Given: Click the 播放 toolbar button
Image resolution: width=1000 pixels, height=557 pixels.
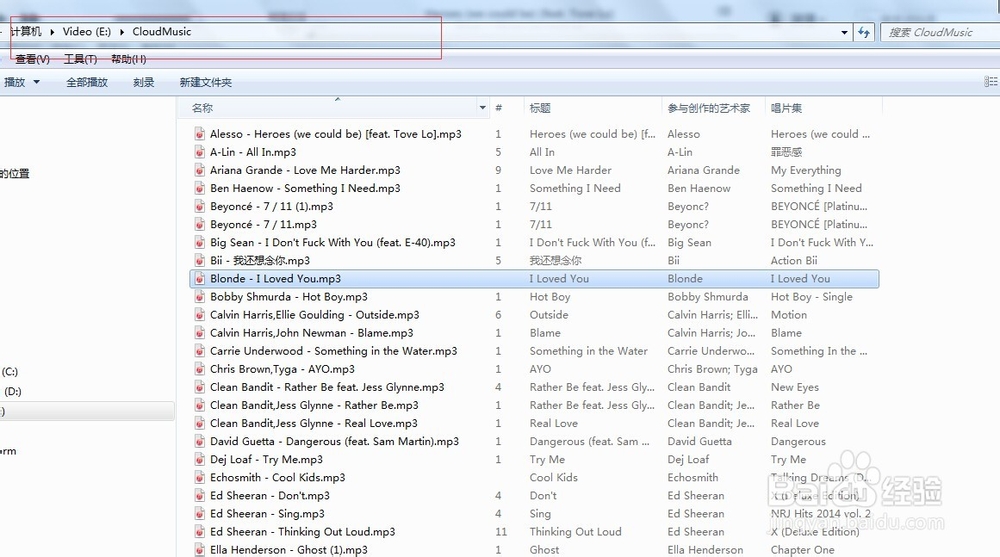Looking at the screenshot, I should point(15,82).
